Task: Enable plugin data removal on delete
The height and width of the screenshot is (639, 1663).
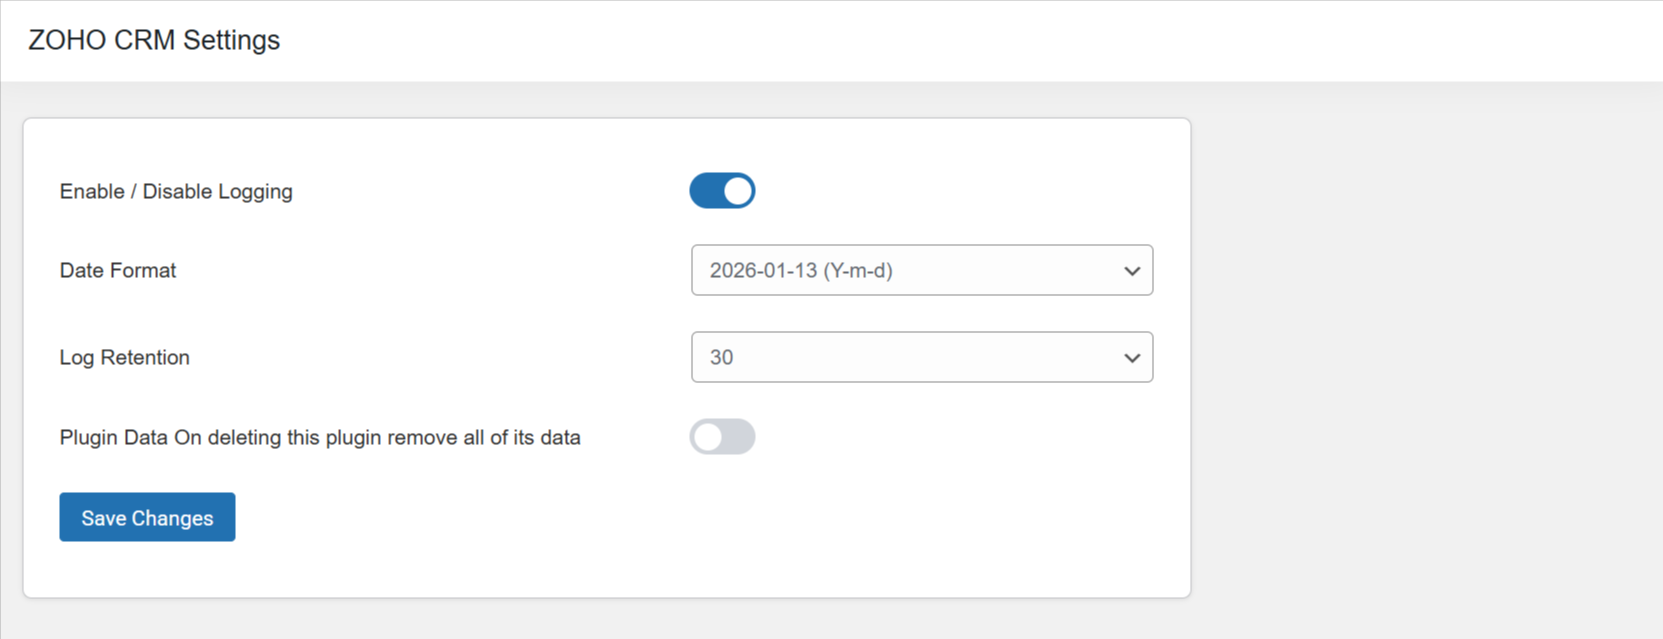Action: [721, 437]
